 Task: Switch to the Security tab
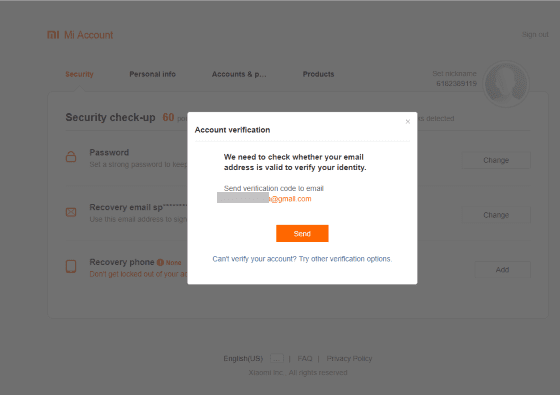coord(79,74)
